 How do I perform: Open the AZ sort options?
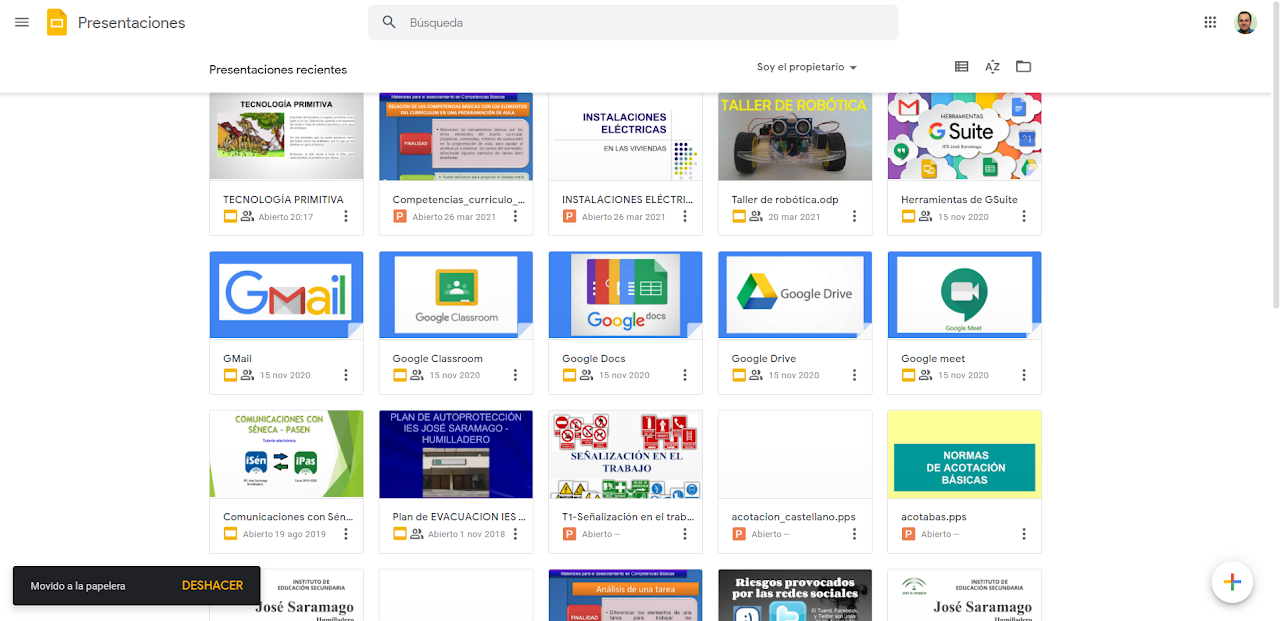pos(992,67)
